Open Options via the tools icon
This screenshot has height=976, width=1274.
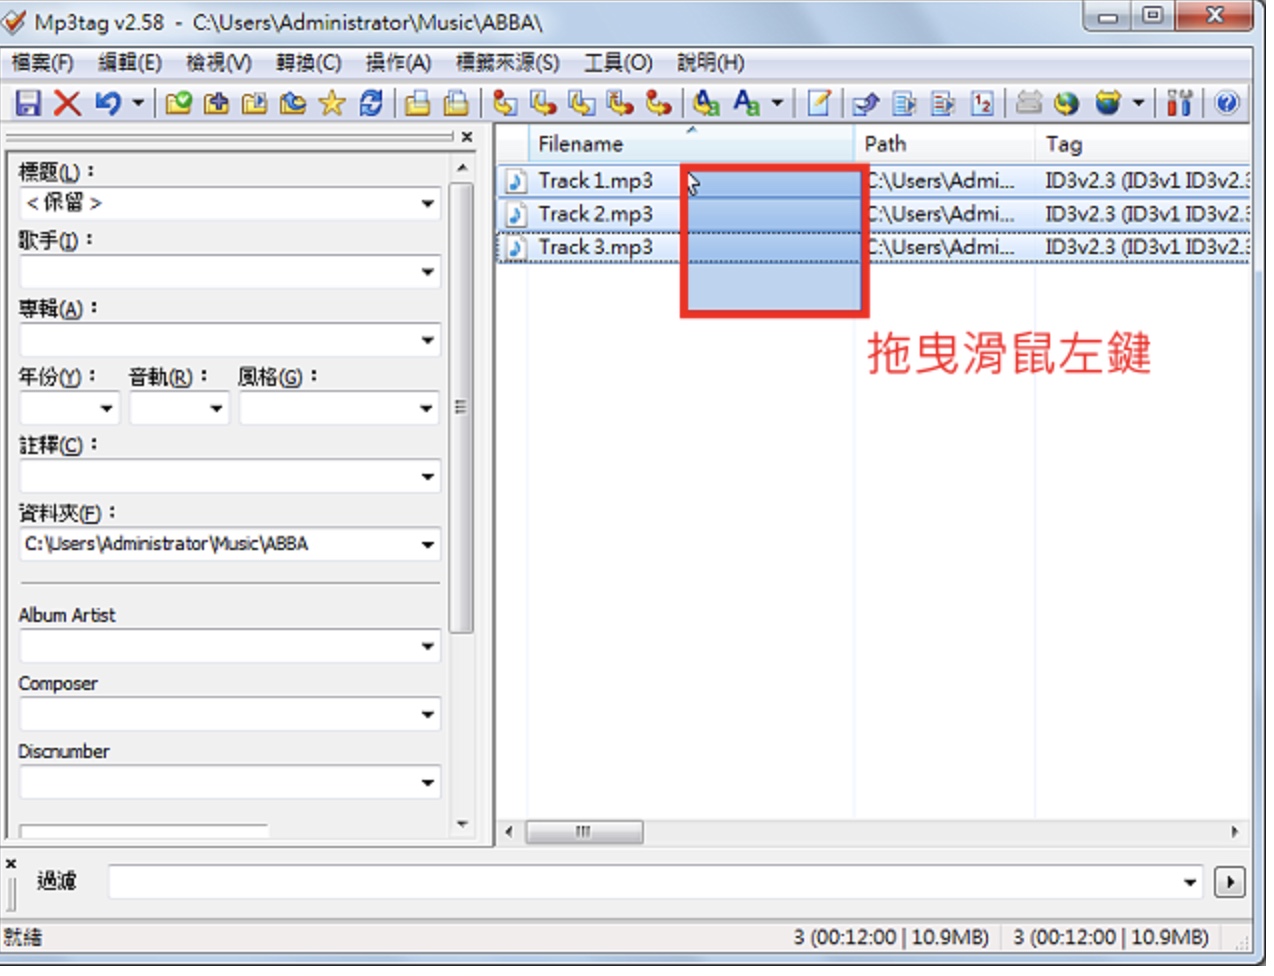(1180, 103)
